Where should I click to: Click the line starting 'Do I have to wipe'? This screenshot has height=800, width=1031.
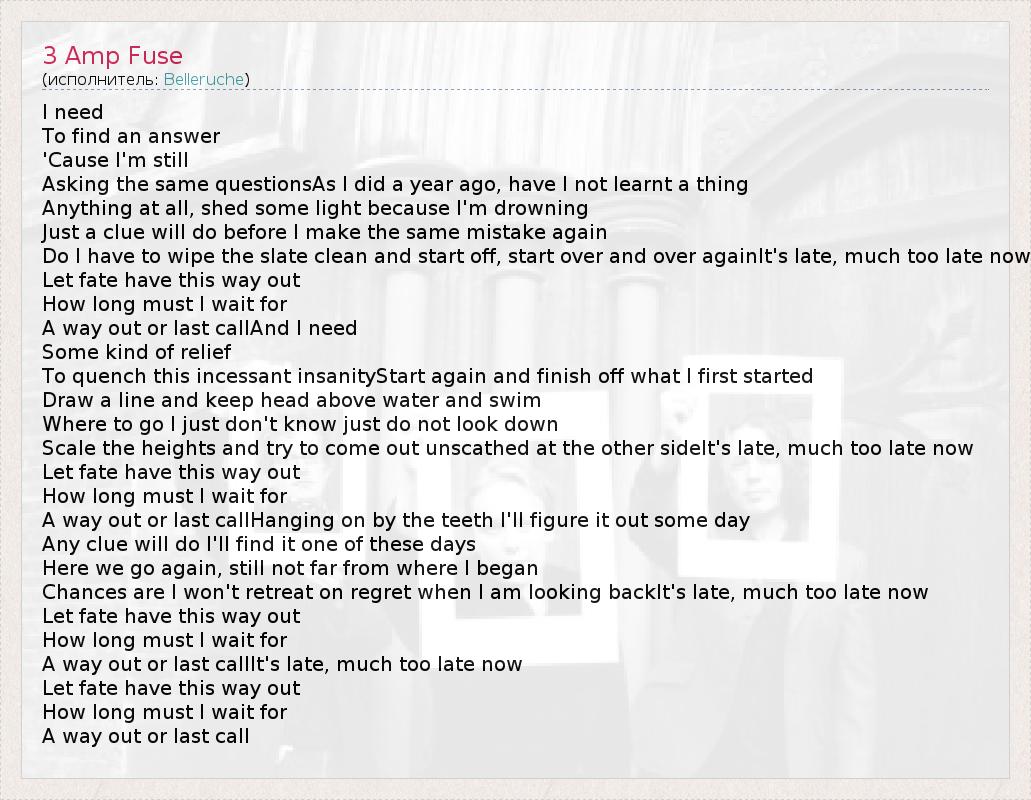coord(535,256)
